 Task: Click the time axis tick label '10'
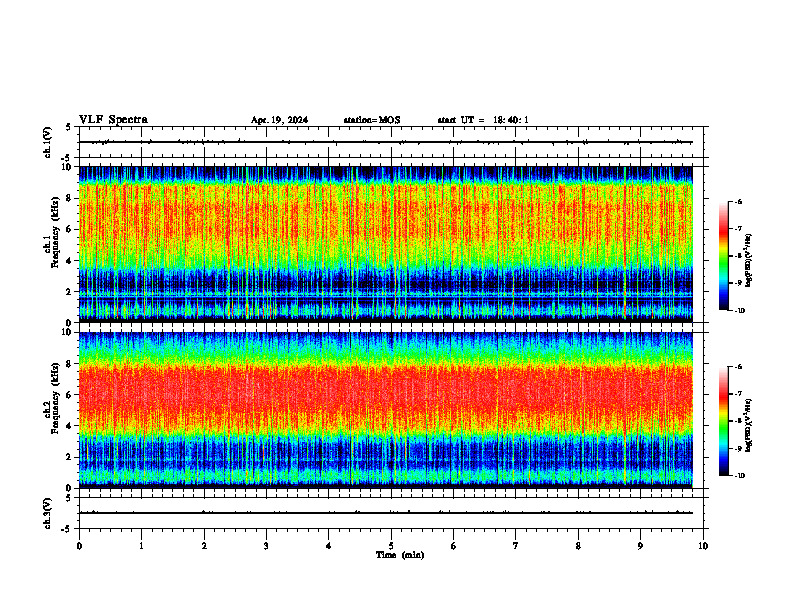pyautogui.click(x=703, y=546)
